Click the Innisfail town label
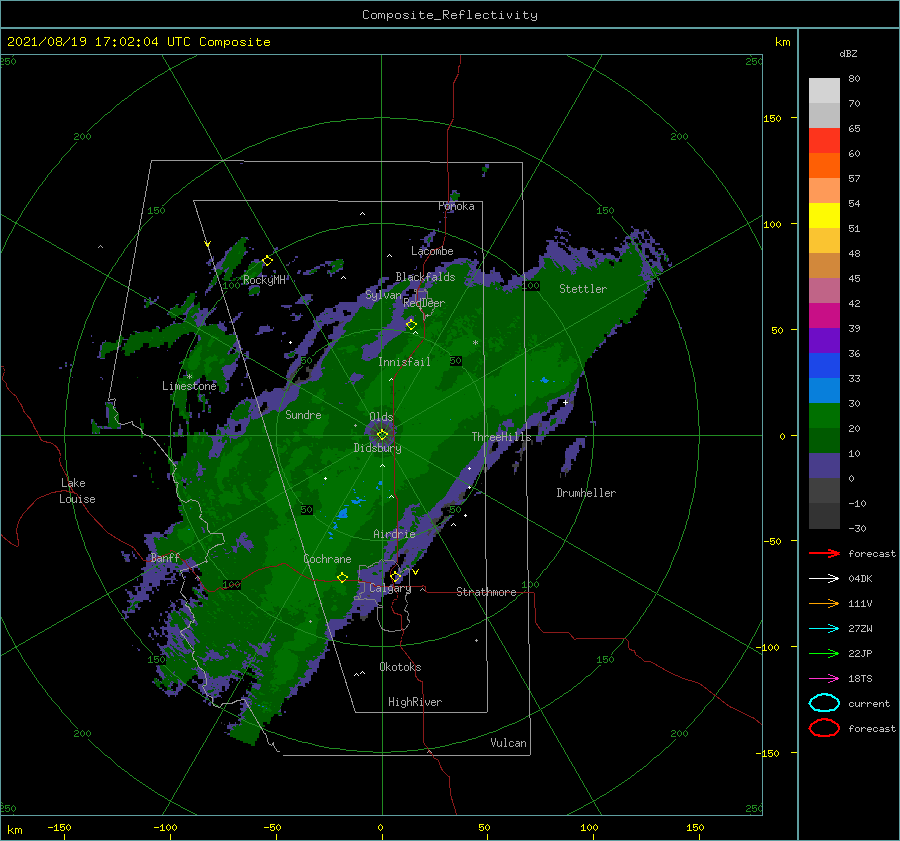Screen dimensions: 900x841 coord(404,362)
